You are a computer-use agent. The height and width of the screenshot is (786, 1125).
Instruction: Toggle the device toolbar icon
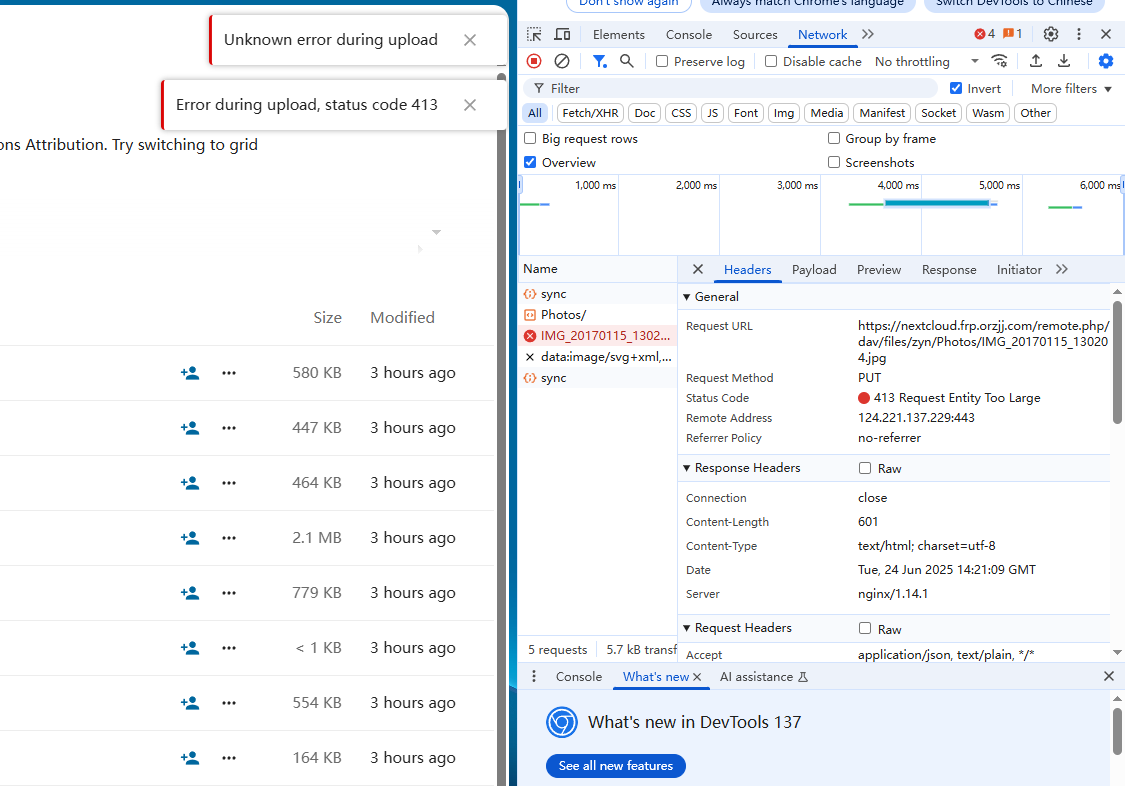pyautogui.click(x=562, y=34)
